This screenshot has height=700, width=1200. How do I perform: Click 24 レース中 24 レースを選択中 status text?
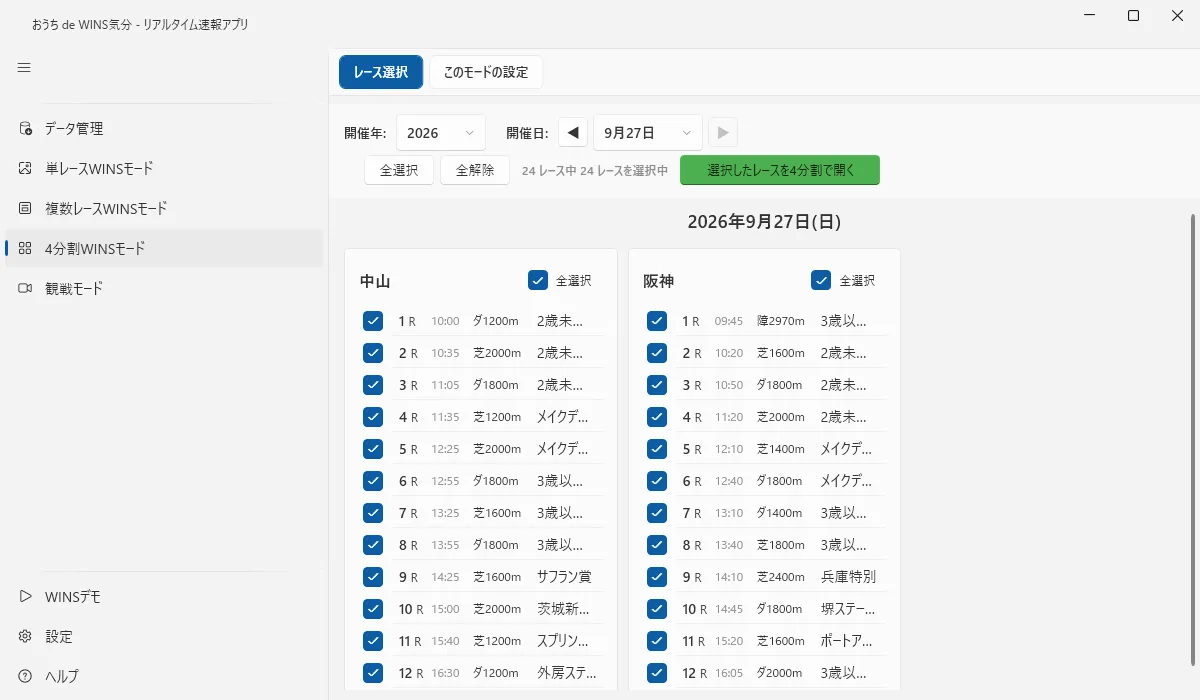coord(595,171)
